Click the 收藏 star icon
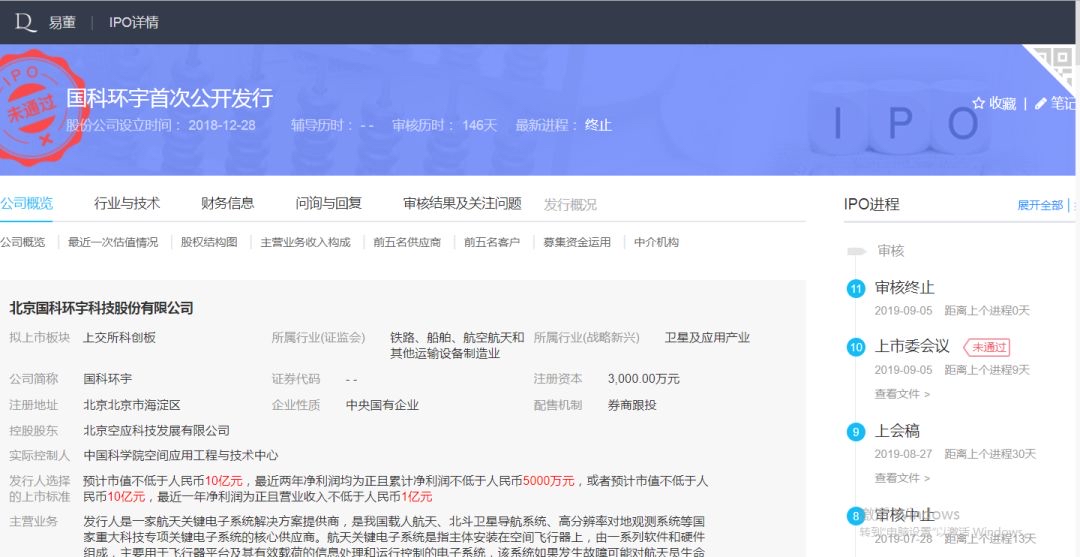 pyautogui.click(x=978, y=103)
